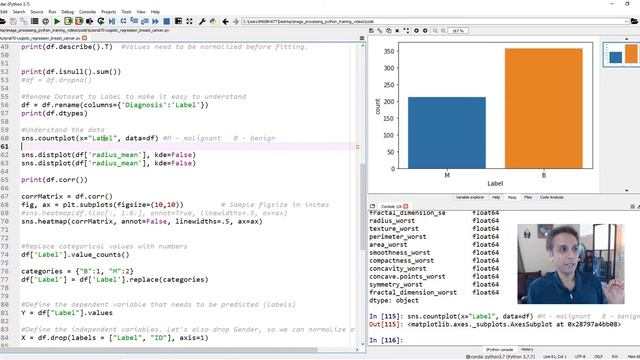Open the View menu
640x360 pixels.
pos(141,12)
